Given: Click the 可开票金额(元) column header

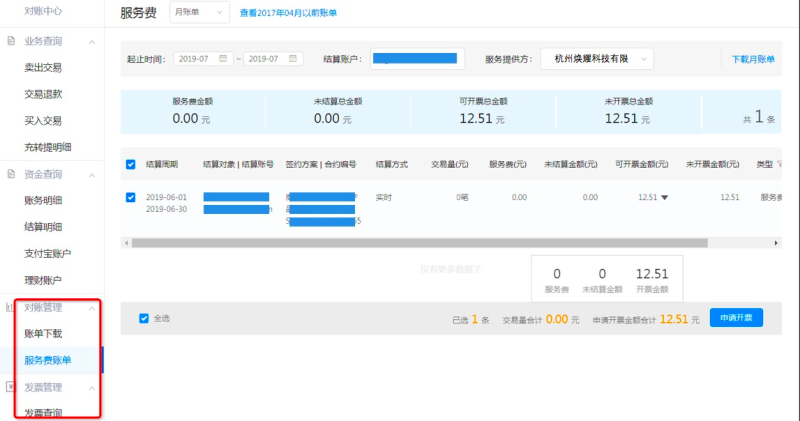Looking at the screenshot, I should tap(641, 164).
